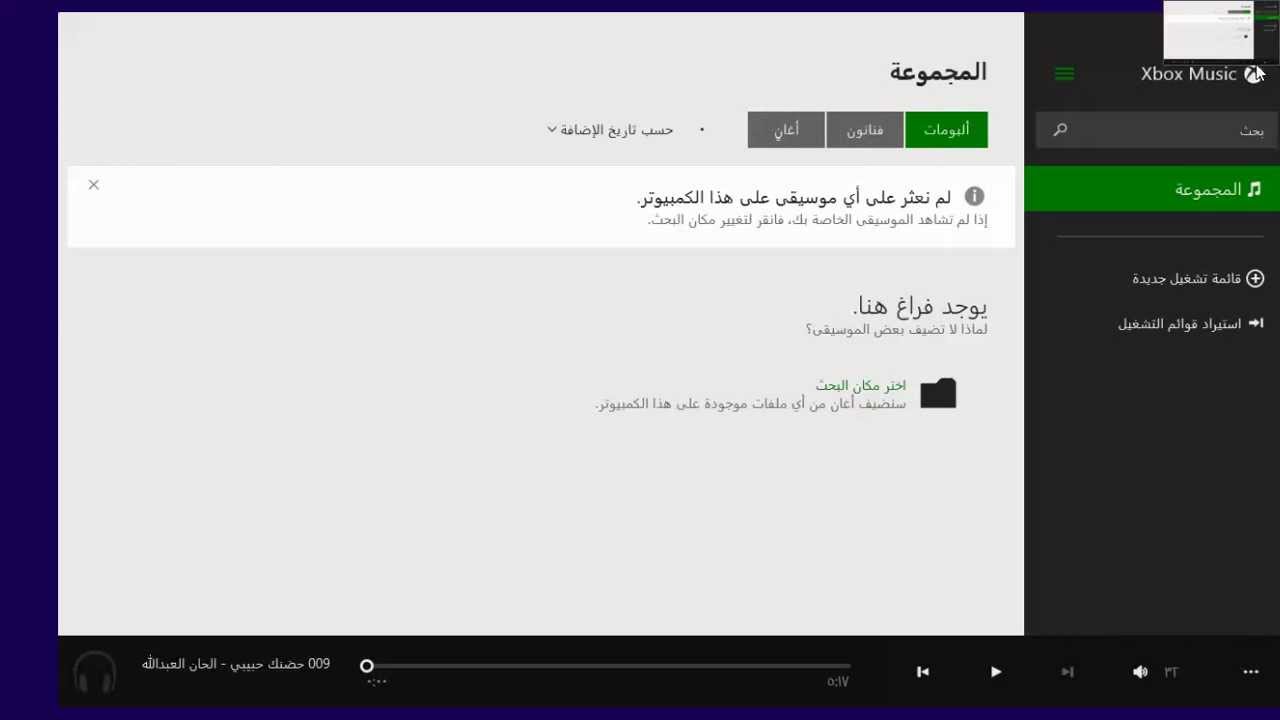The height and width of the screenshot is (720, 1280).
Task: Click the playback seek slider handle
Action: (367, 665)
